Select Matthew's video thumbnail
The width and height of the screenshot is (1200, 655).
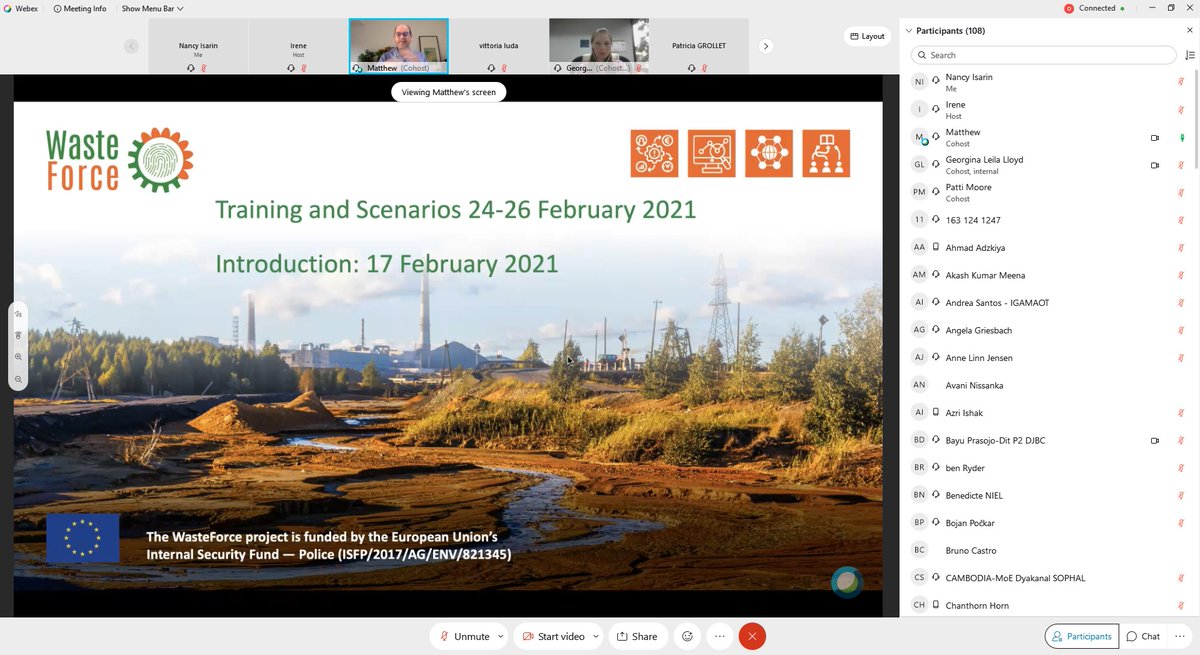tap(399, 46)
